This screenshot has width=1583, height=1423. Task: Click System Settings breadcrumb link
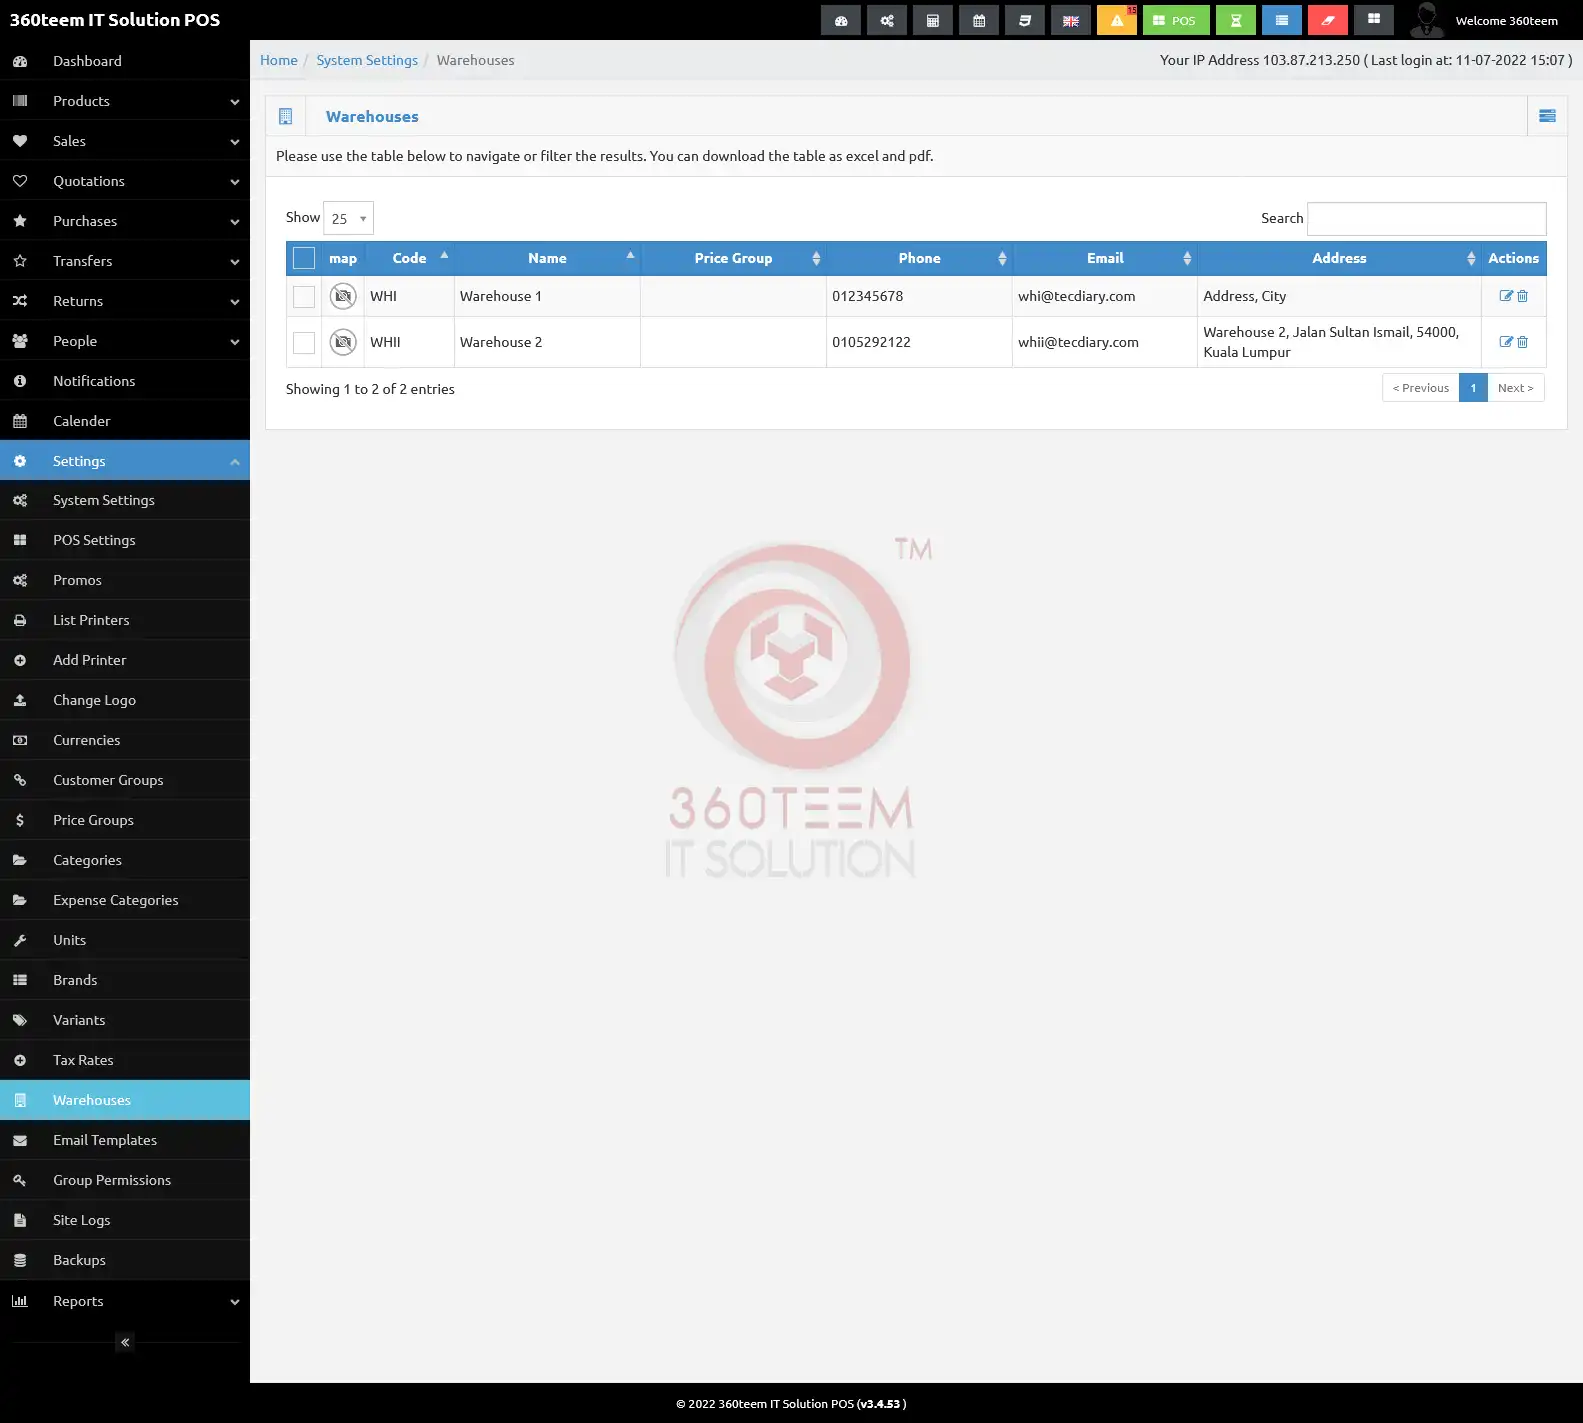pos(367,60)
